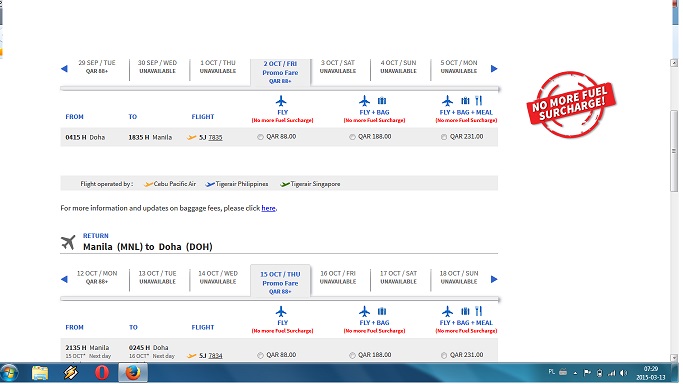Go to previous return dates arrow
Screen dimensions: 683x384
64,279
